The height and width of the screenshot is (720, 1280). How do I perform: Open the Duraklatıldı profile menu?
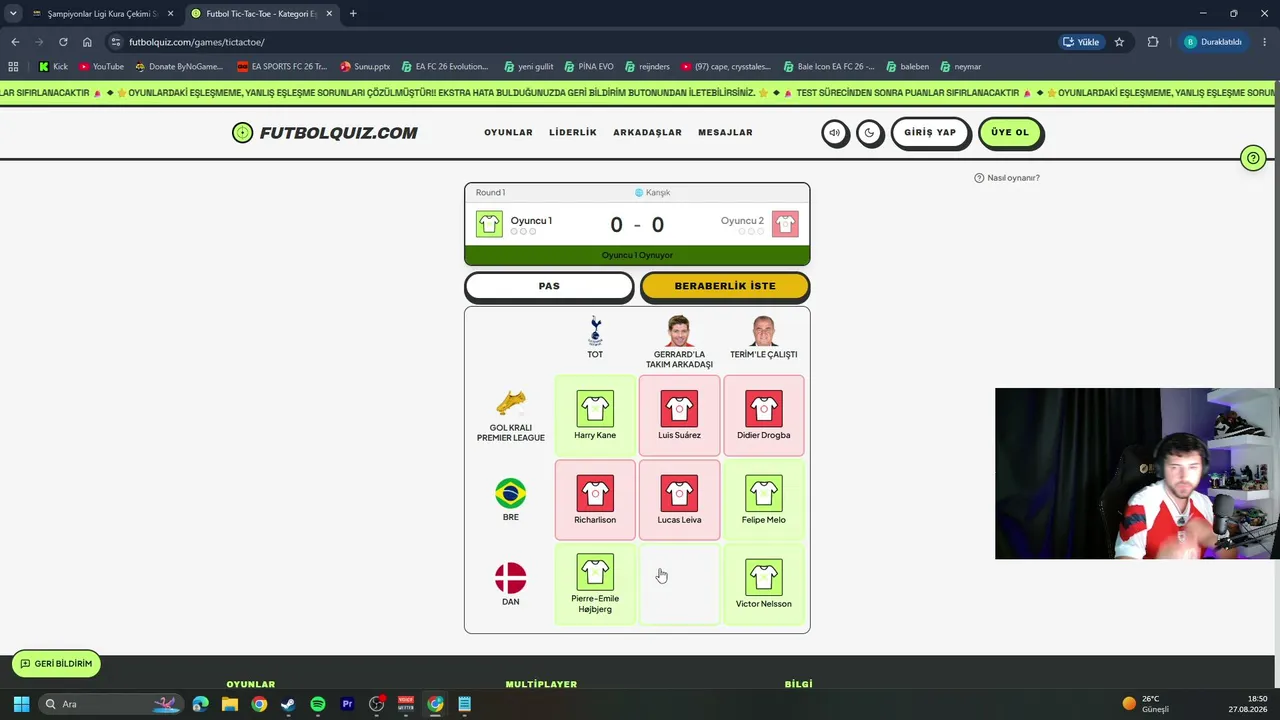tap(1213, 42)
